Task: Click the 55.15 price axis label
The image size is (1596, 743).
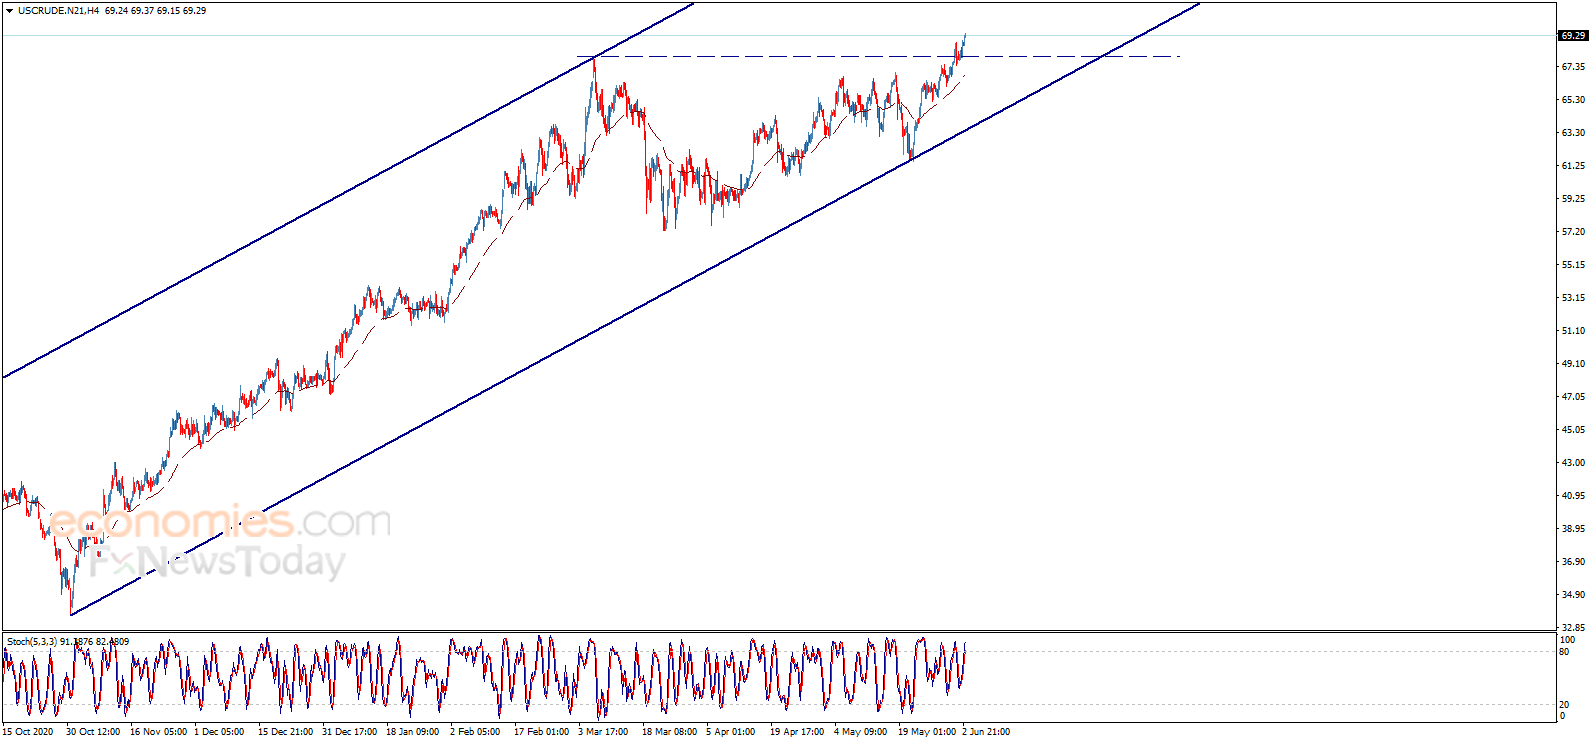Action: 1573,265
